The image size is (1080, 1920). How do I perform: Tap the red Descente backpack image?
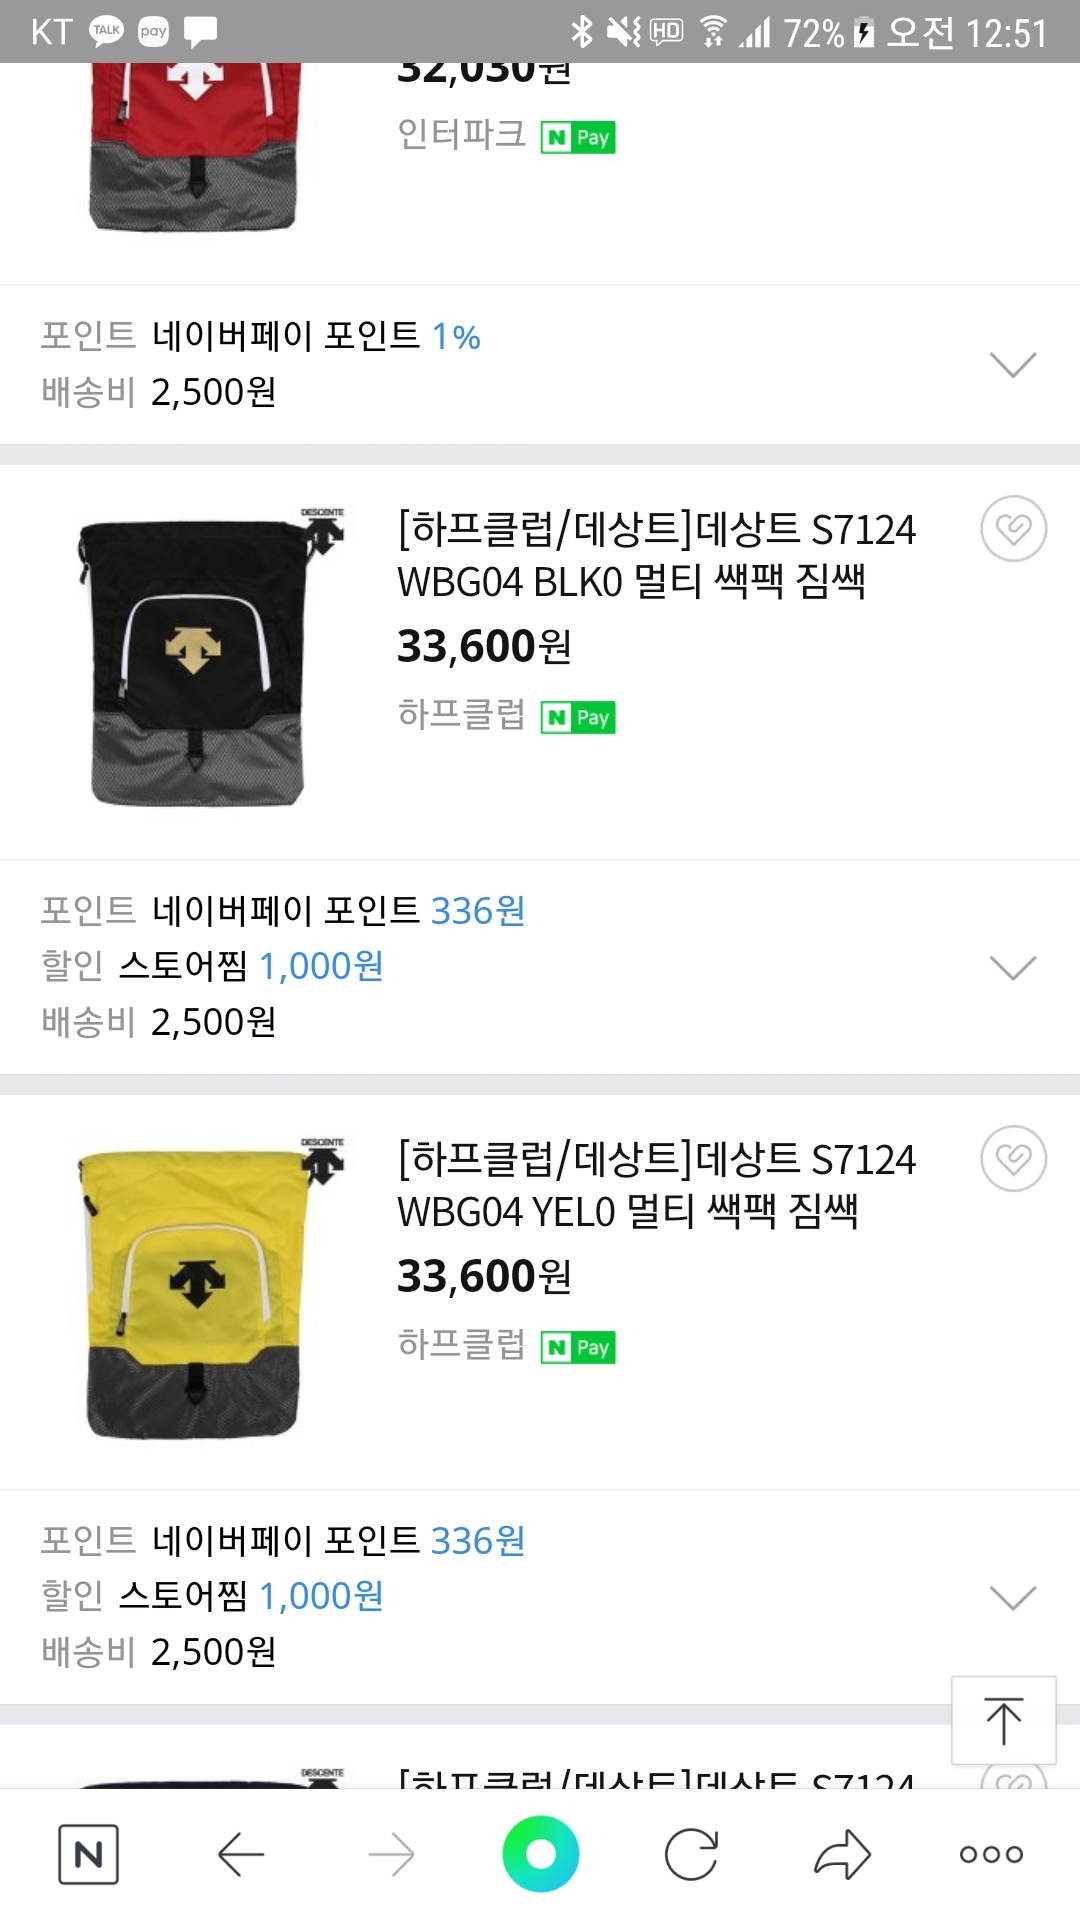195,145
